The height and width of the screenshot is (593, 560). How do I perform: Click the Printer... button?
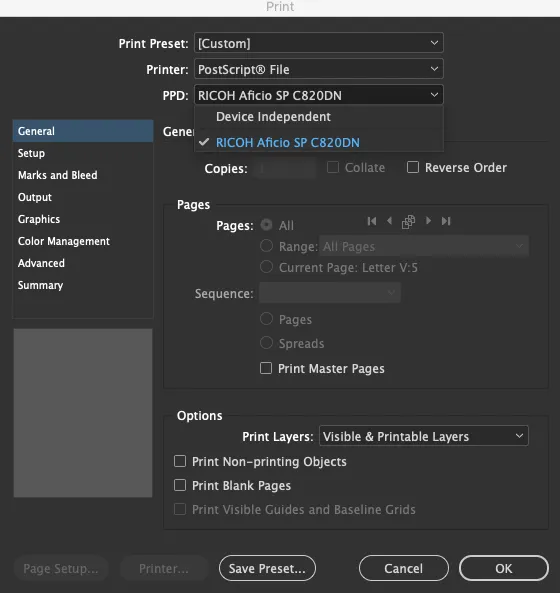tap(164, 568)
